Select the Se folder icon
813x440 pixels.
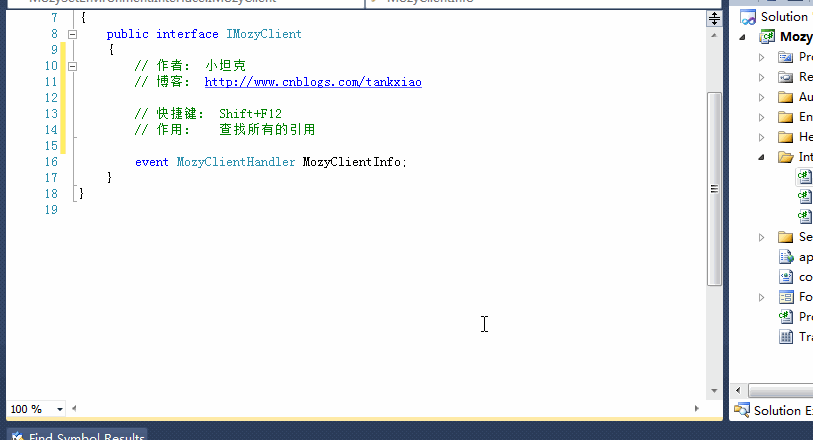[786, 237]
